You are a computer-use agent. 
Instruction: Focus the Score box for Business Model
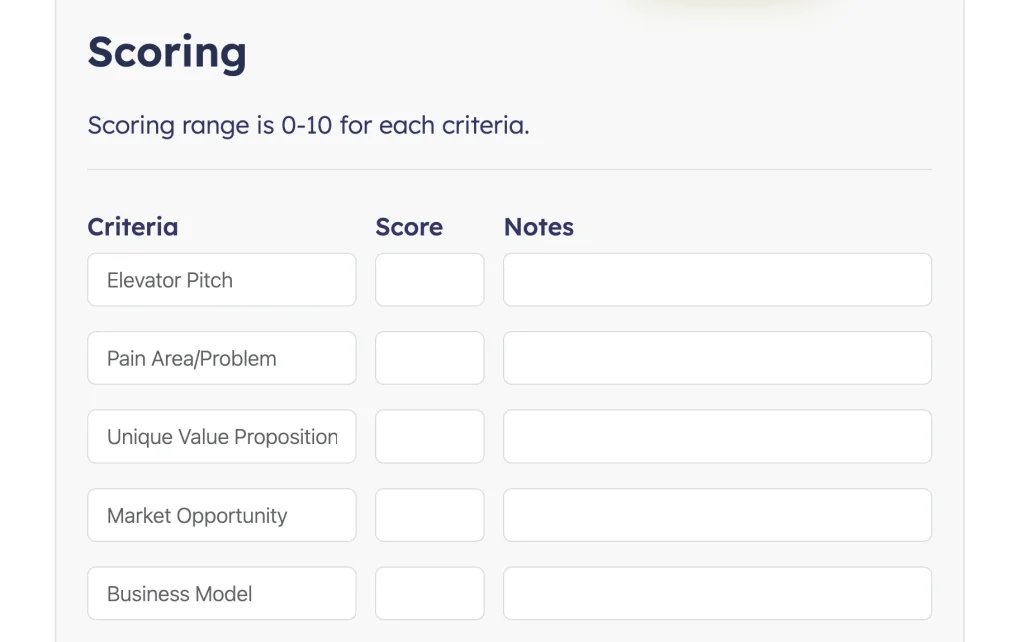point(429,594)
